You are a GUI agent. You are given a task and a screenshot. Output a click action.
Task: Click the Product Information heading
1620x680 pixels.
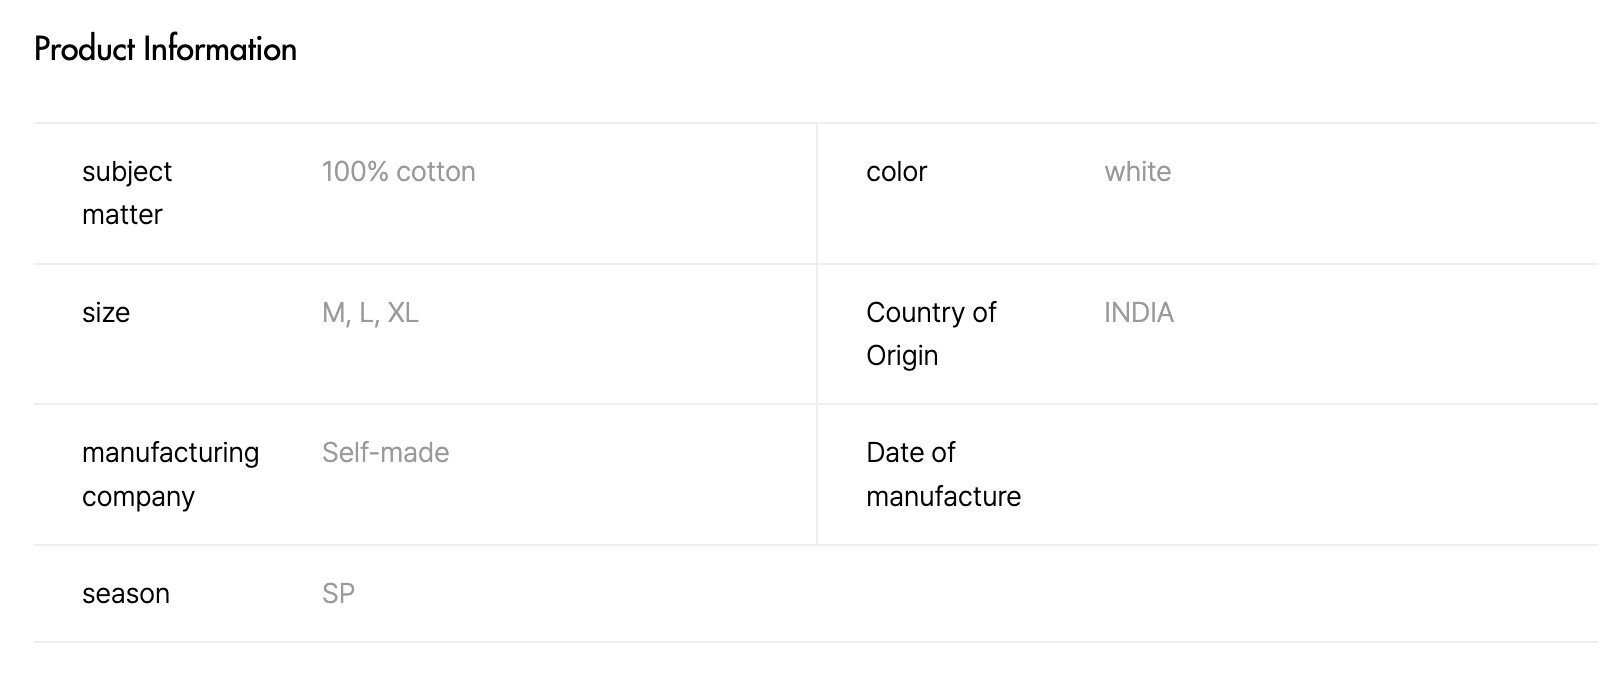tap(165, 49)
